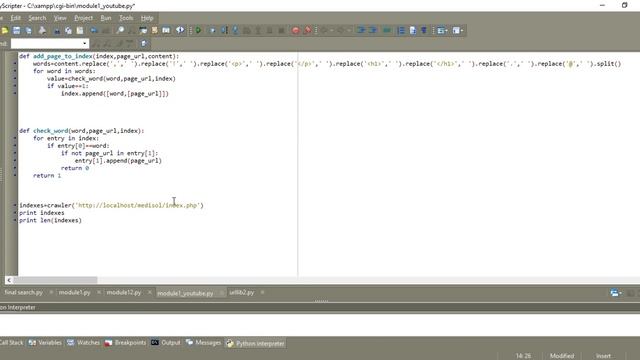Click the 'print len(indexes)' line
Image resolution: width=640 pixels, height=360 pixels.
[50, 220]
